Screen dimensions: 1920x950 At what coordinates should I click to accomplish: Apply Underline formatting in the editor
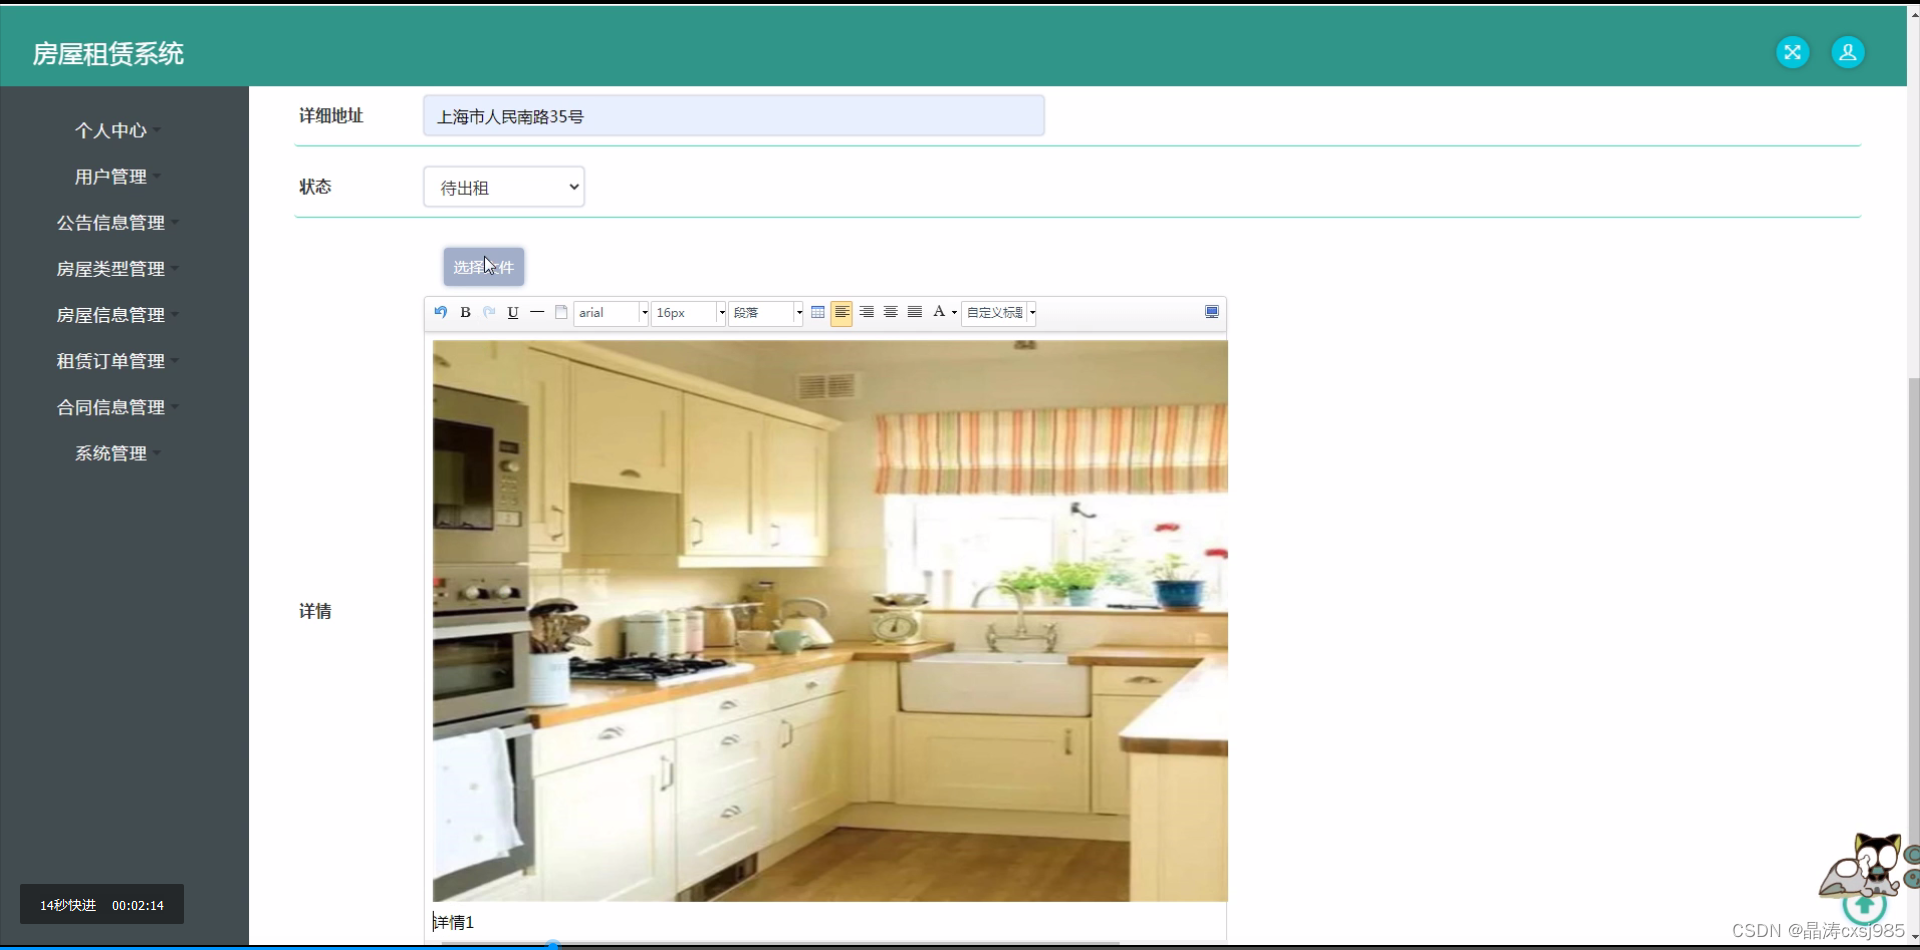[513, 312]
